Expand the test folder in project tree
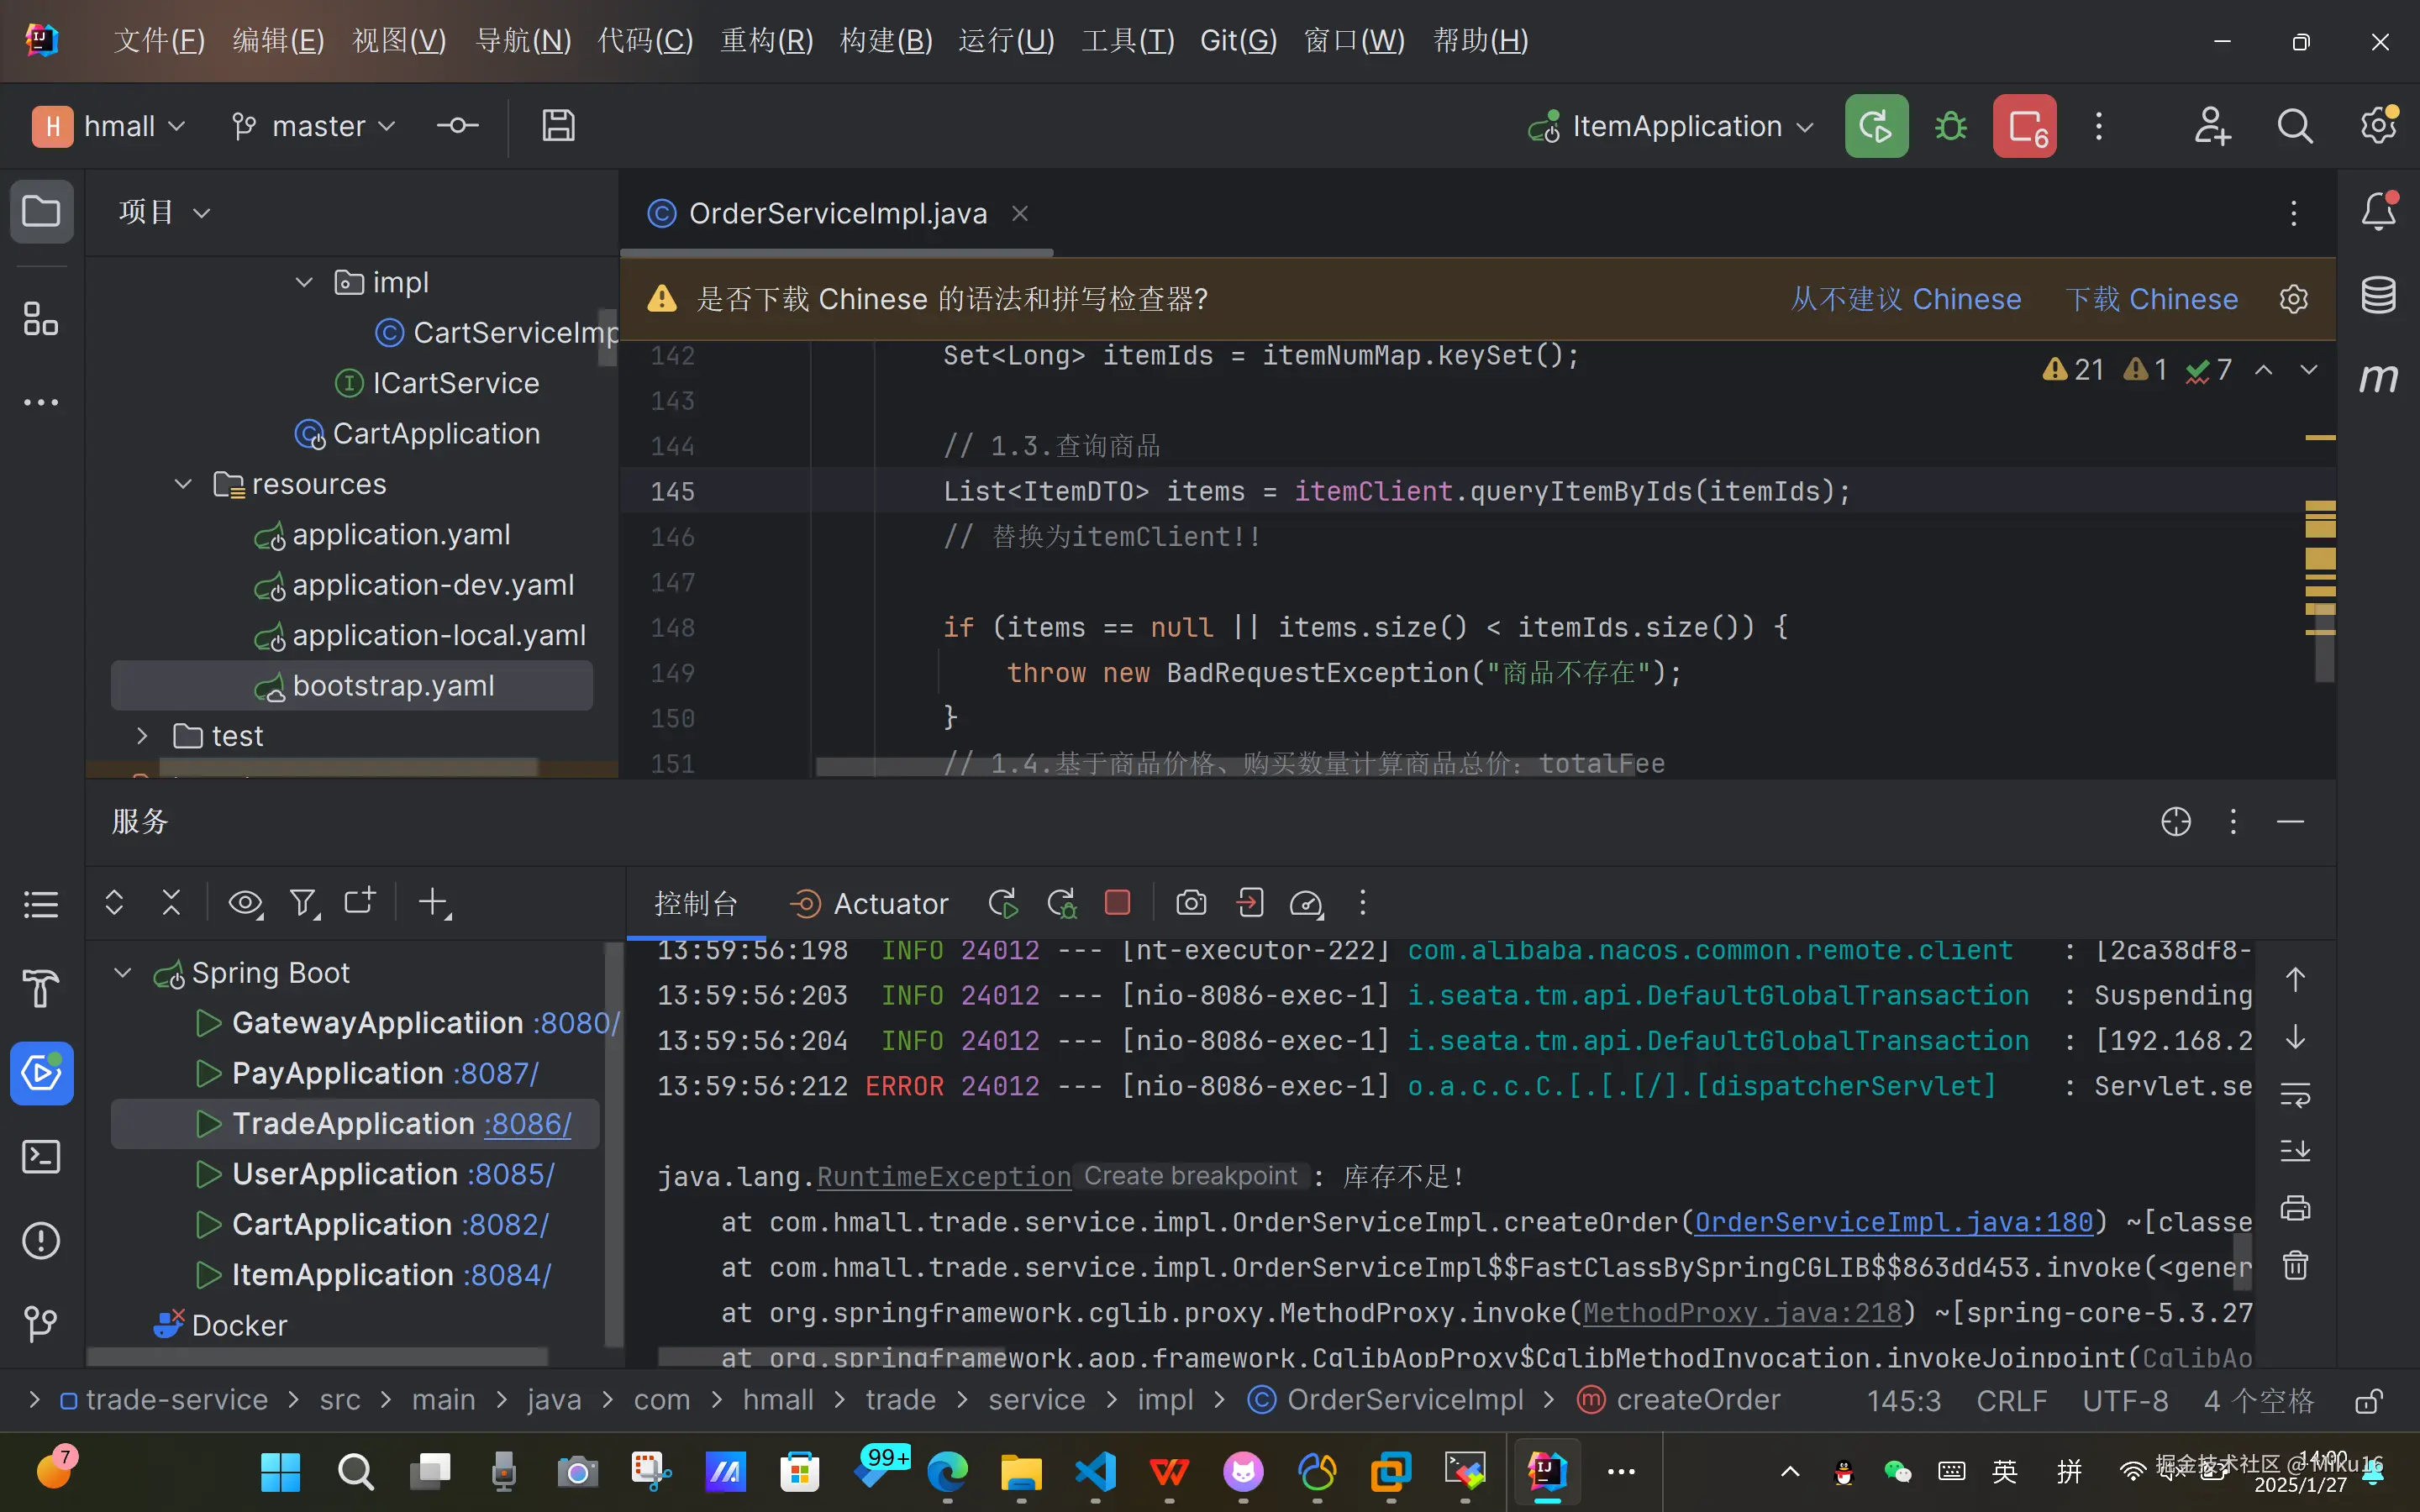This screenshot has width=2420, height=1512. point(142,736)
